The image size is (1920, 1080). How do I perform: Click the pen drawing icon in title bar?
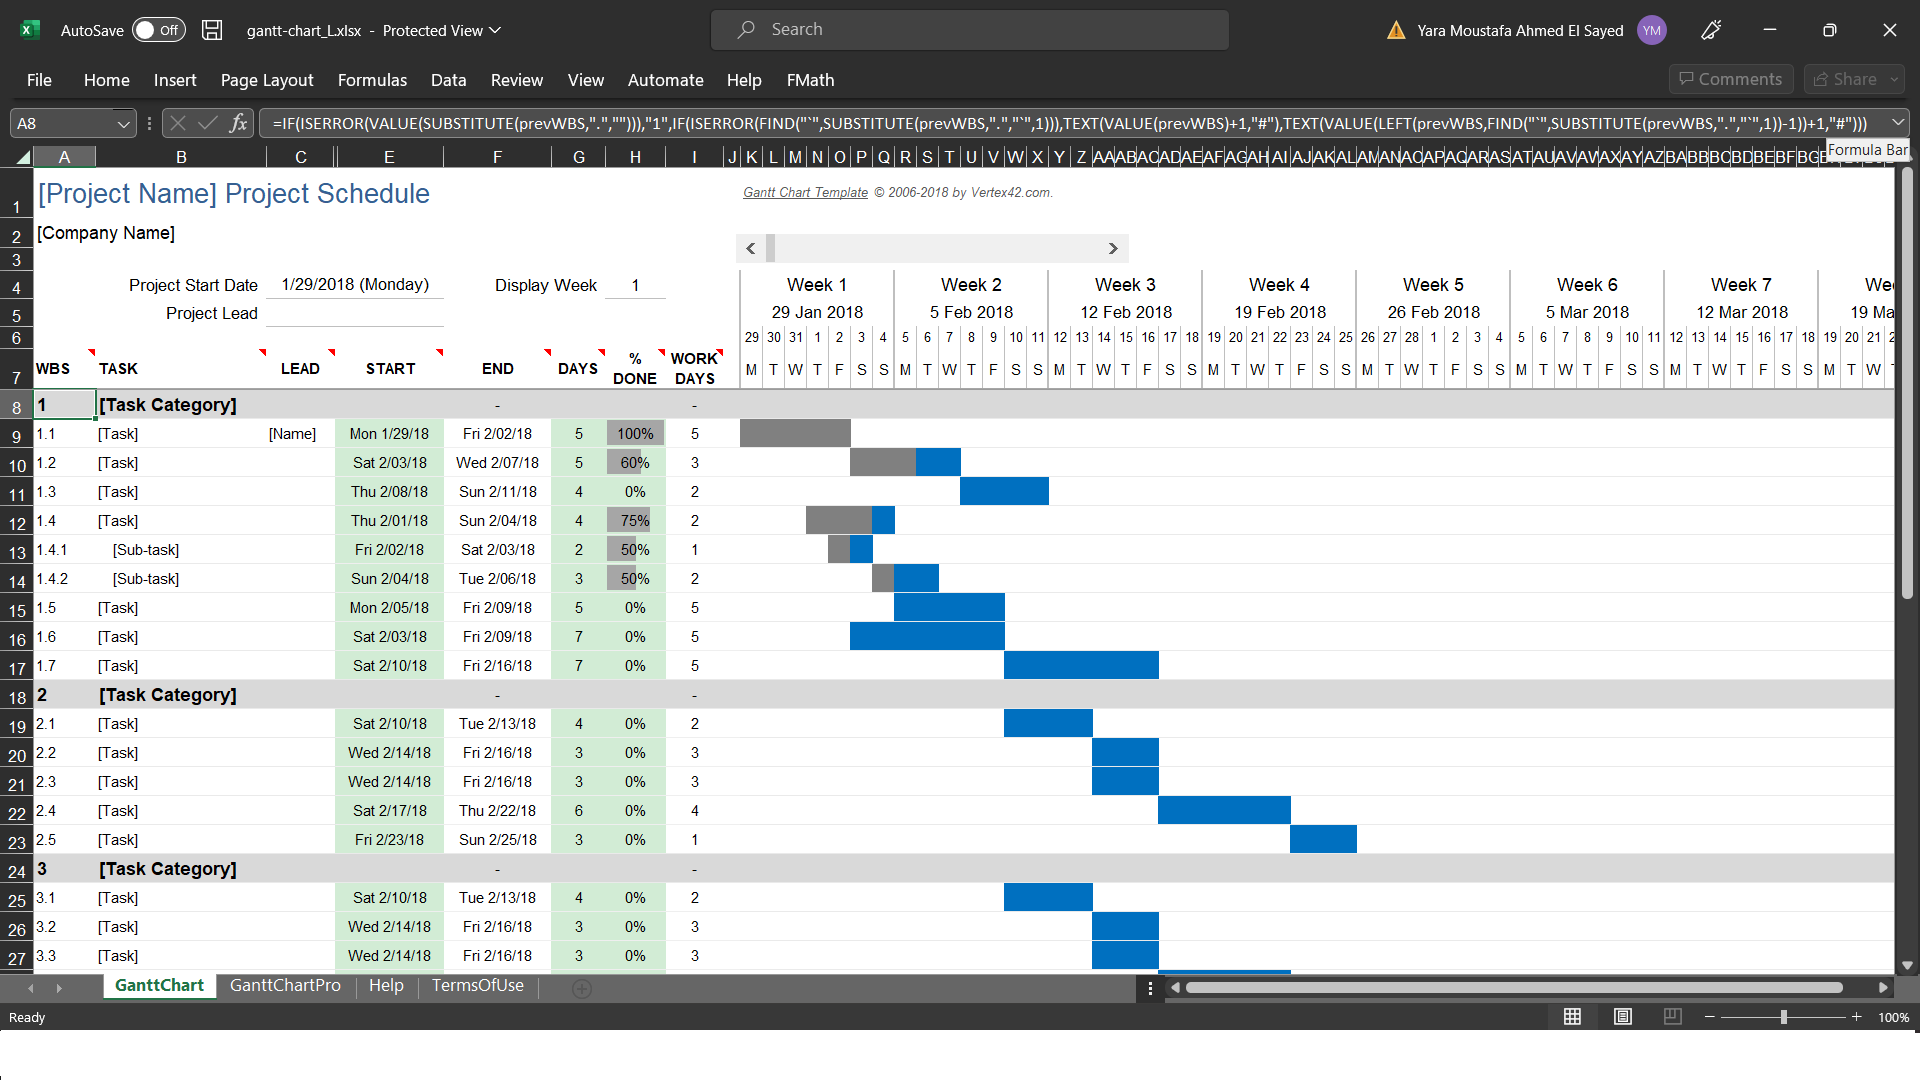[x=1711, y=30]
